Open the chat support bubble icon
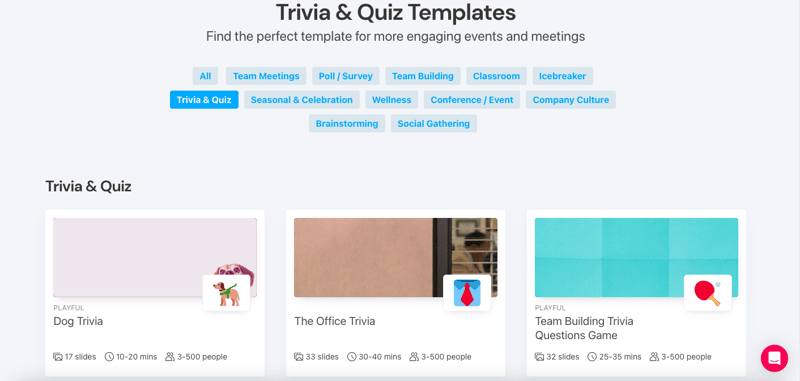 coord(774,358)
